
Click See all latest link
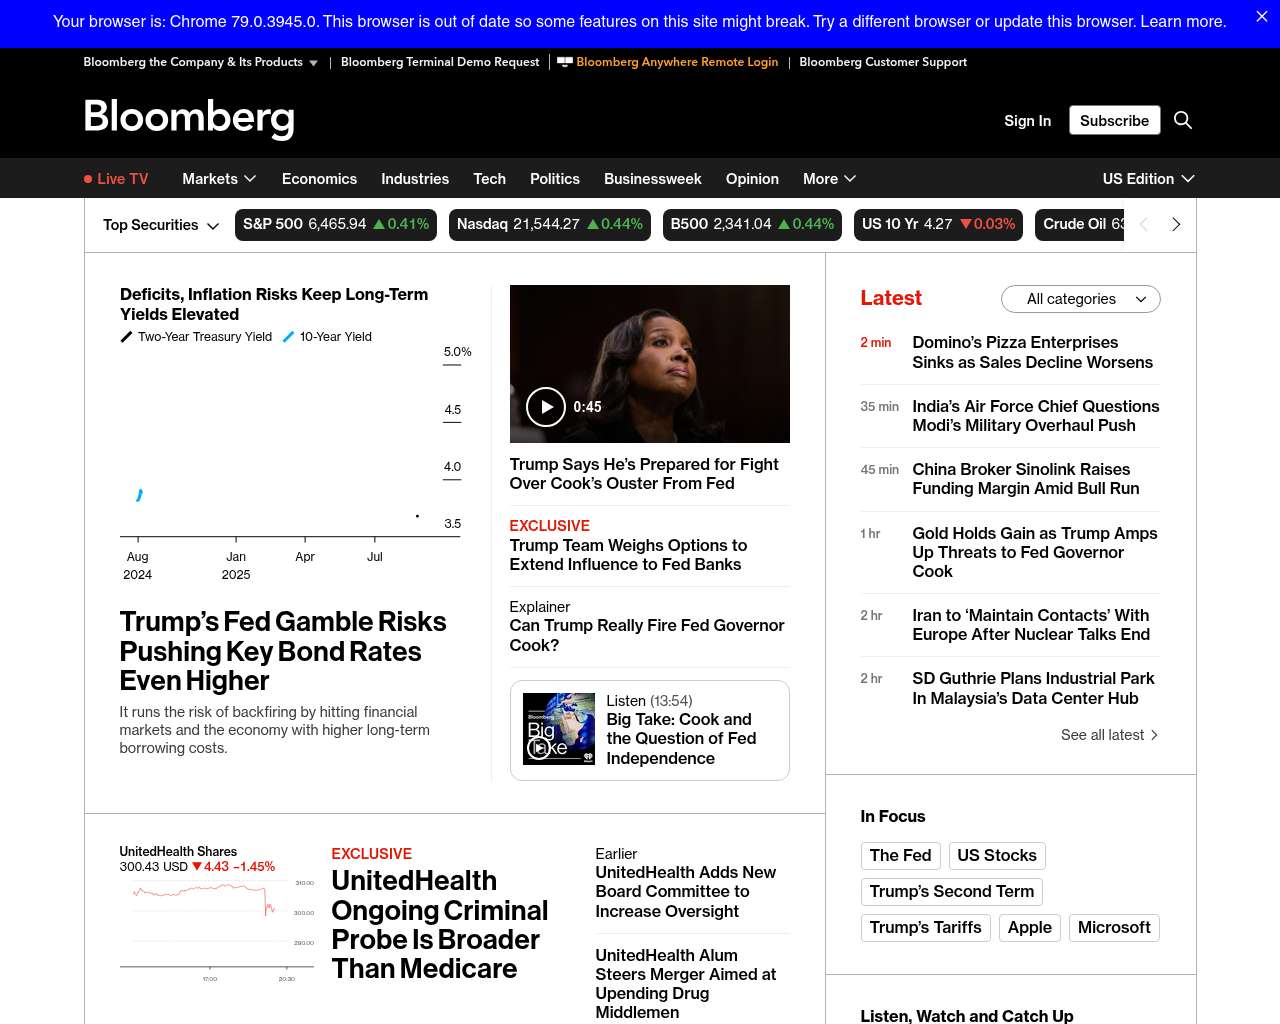click(x=1110, y=735)
